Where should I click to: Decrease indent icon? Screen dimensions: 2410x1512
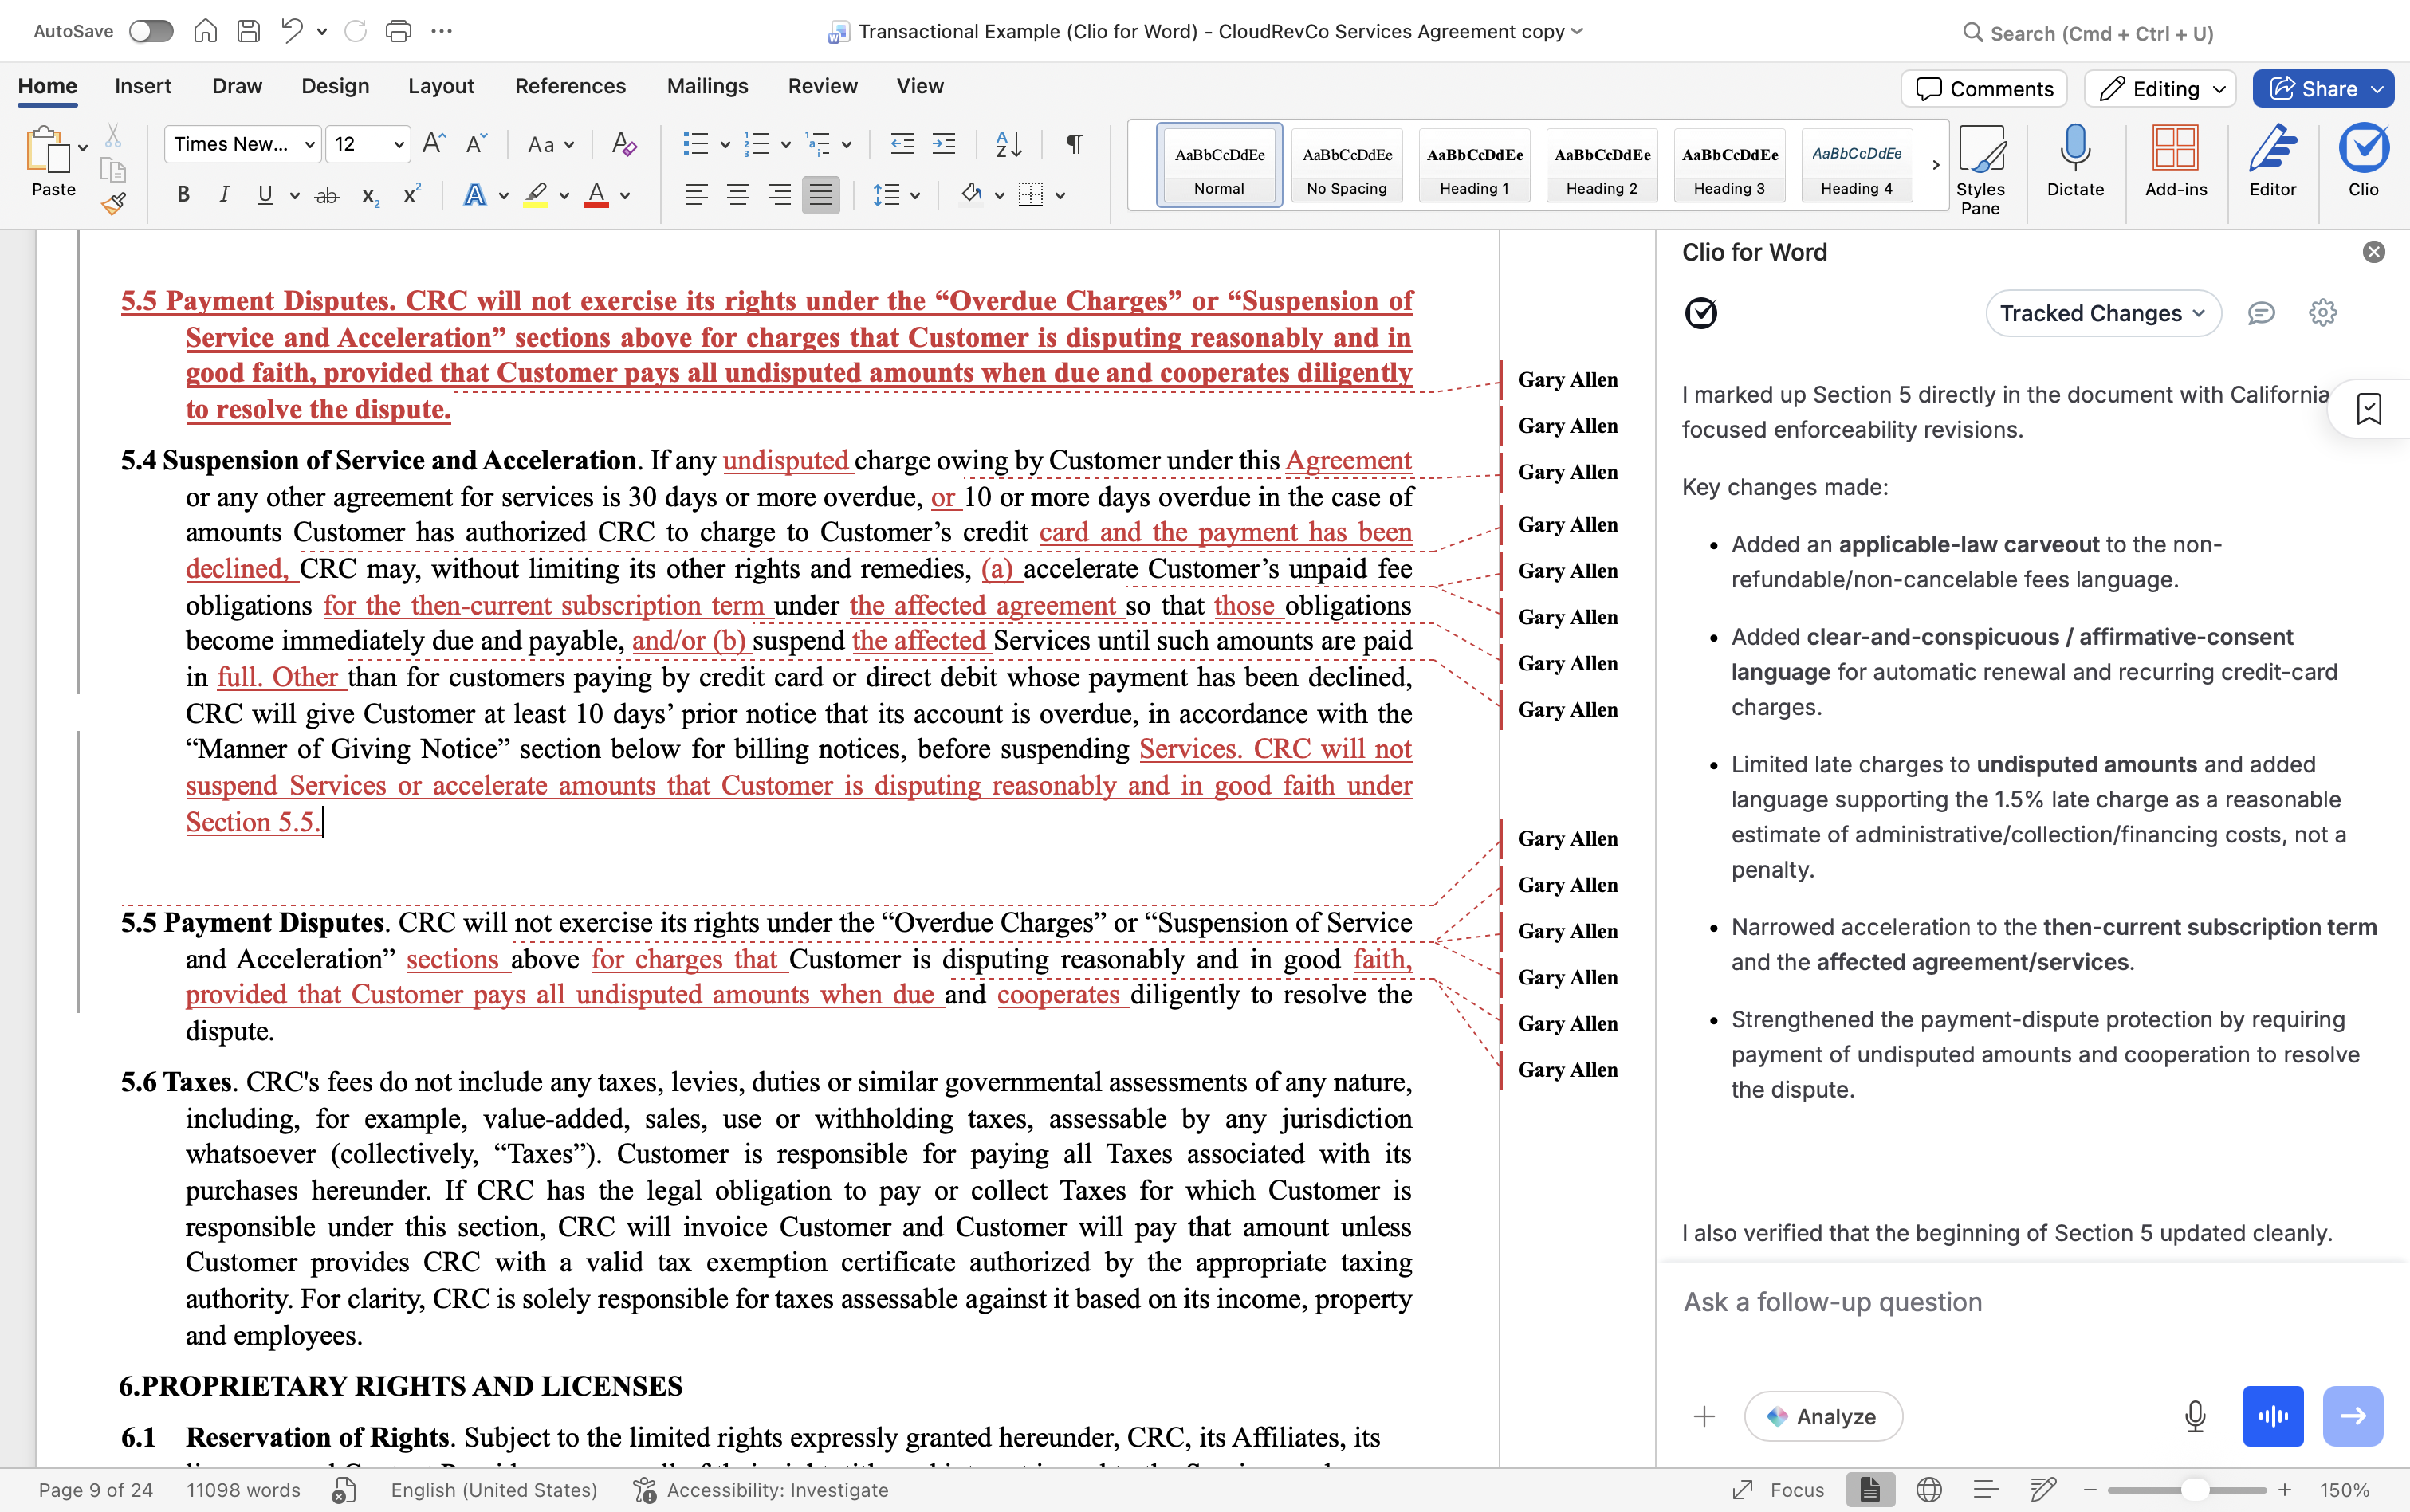pyautogui.click(x=902, y=144)
